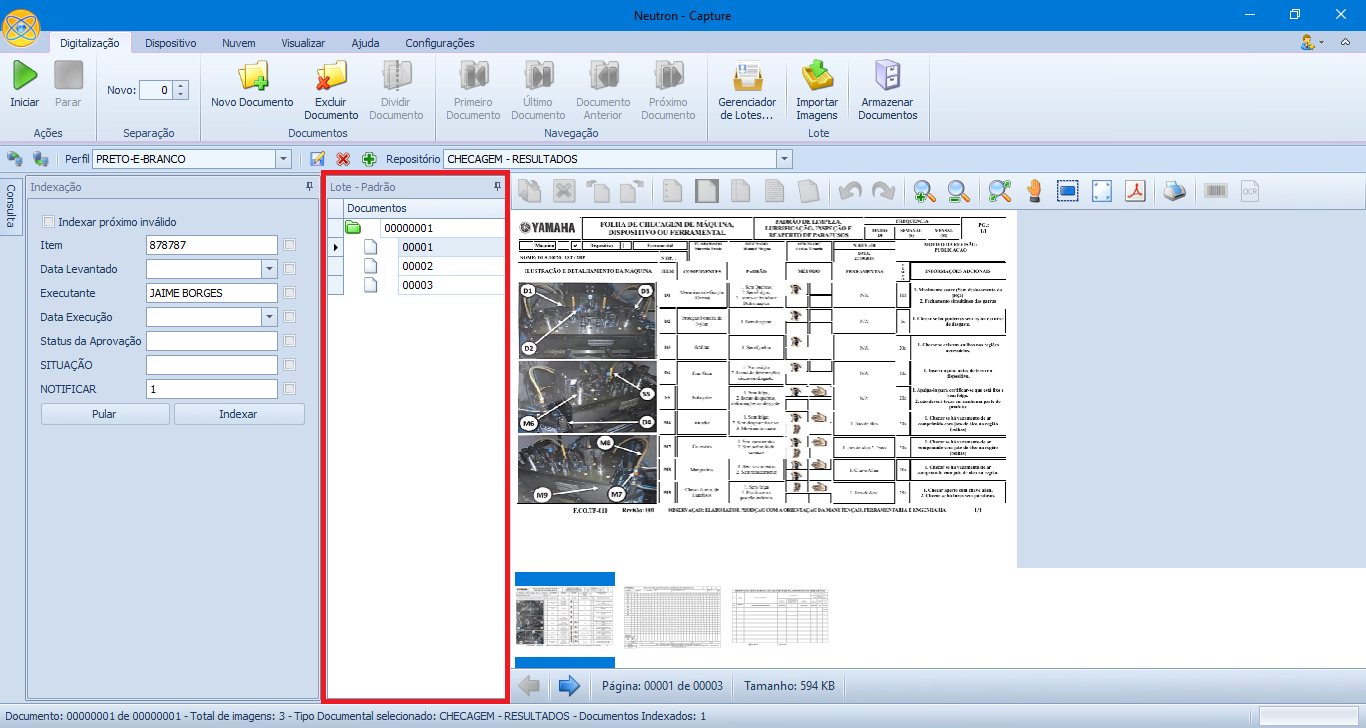Image resolution: width=1366 pixels, height=728 pixels.
Task: Open the Data Levantado date dropdown
Action: coord(269,269)
